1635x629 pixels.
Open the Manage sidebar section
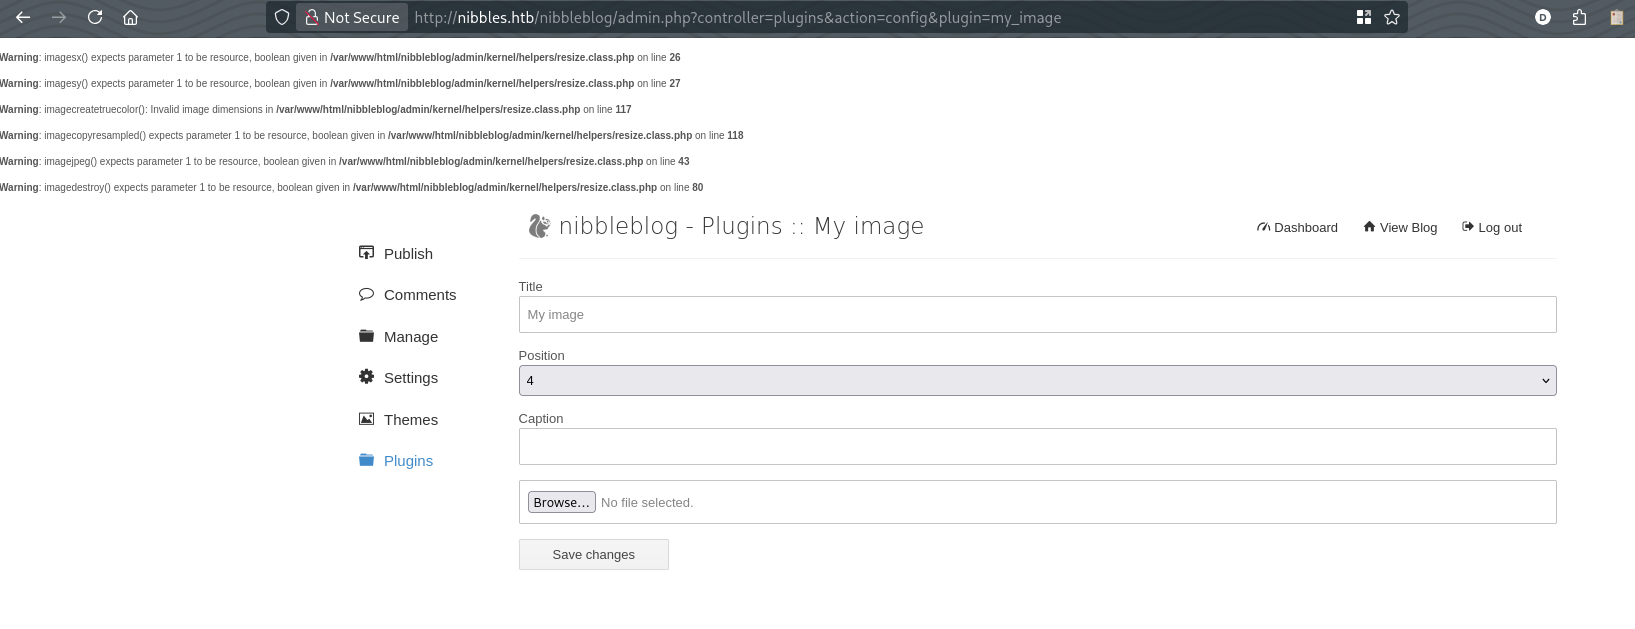click(x=410, y=337)
